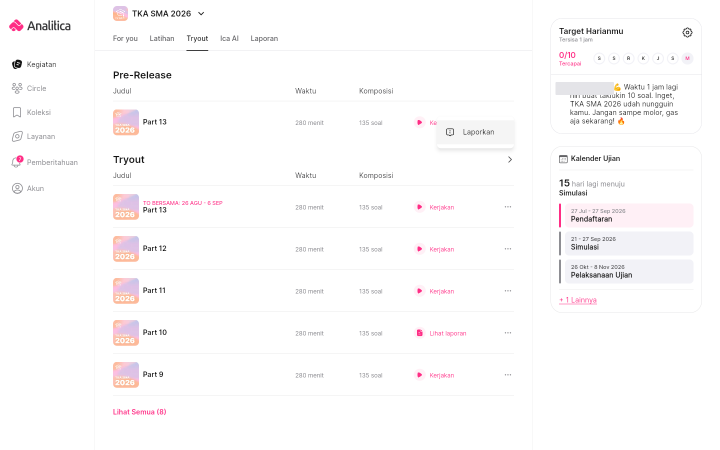
Task: Open Circle in the sidebar
Action: click(x=29, y=88)
